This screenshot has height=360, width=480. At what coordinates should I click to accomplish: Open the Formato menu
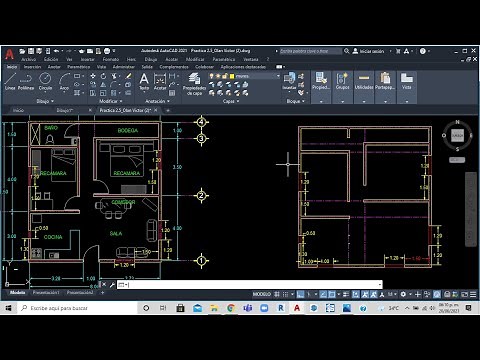coord(111,59)
